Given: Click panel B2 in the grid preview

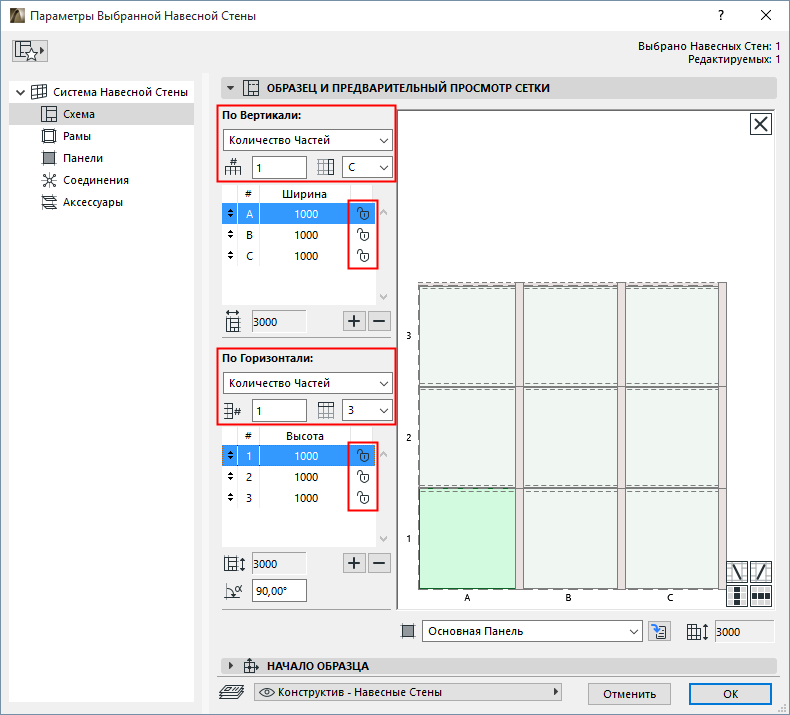Looking at the screenshot, I should [570, 437].
